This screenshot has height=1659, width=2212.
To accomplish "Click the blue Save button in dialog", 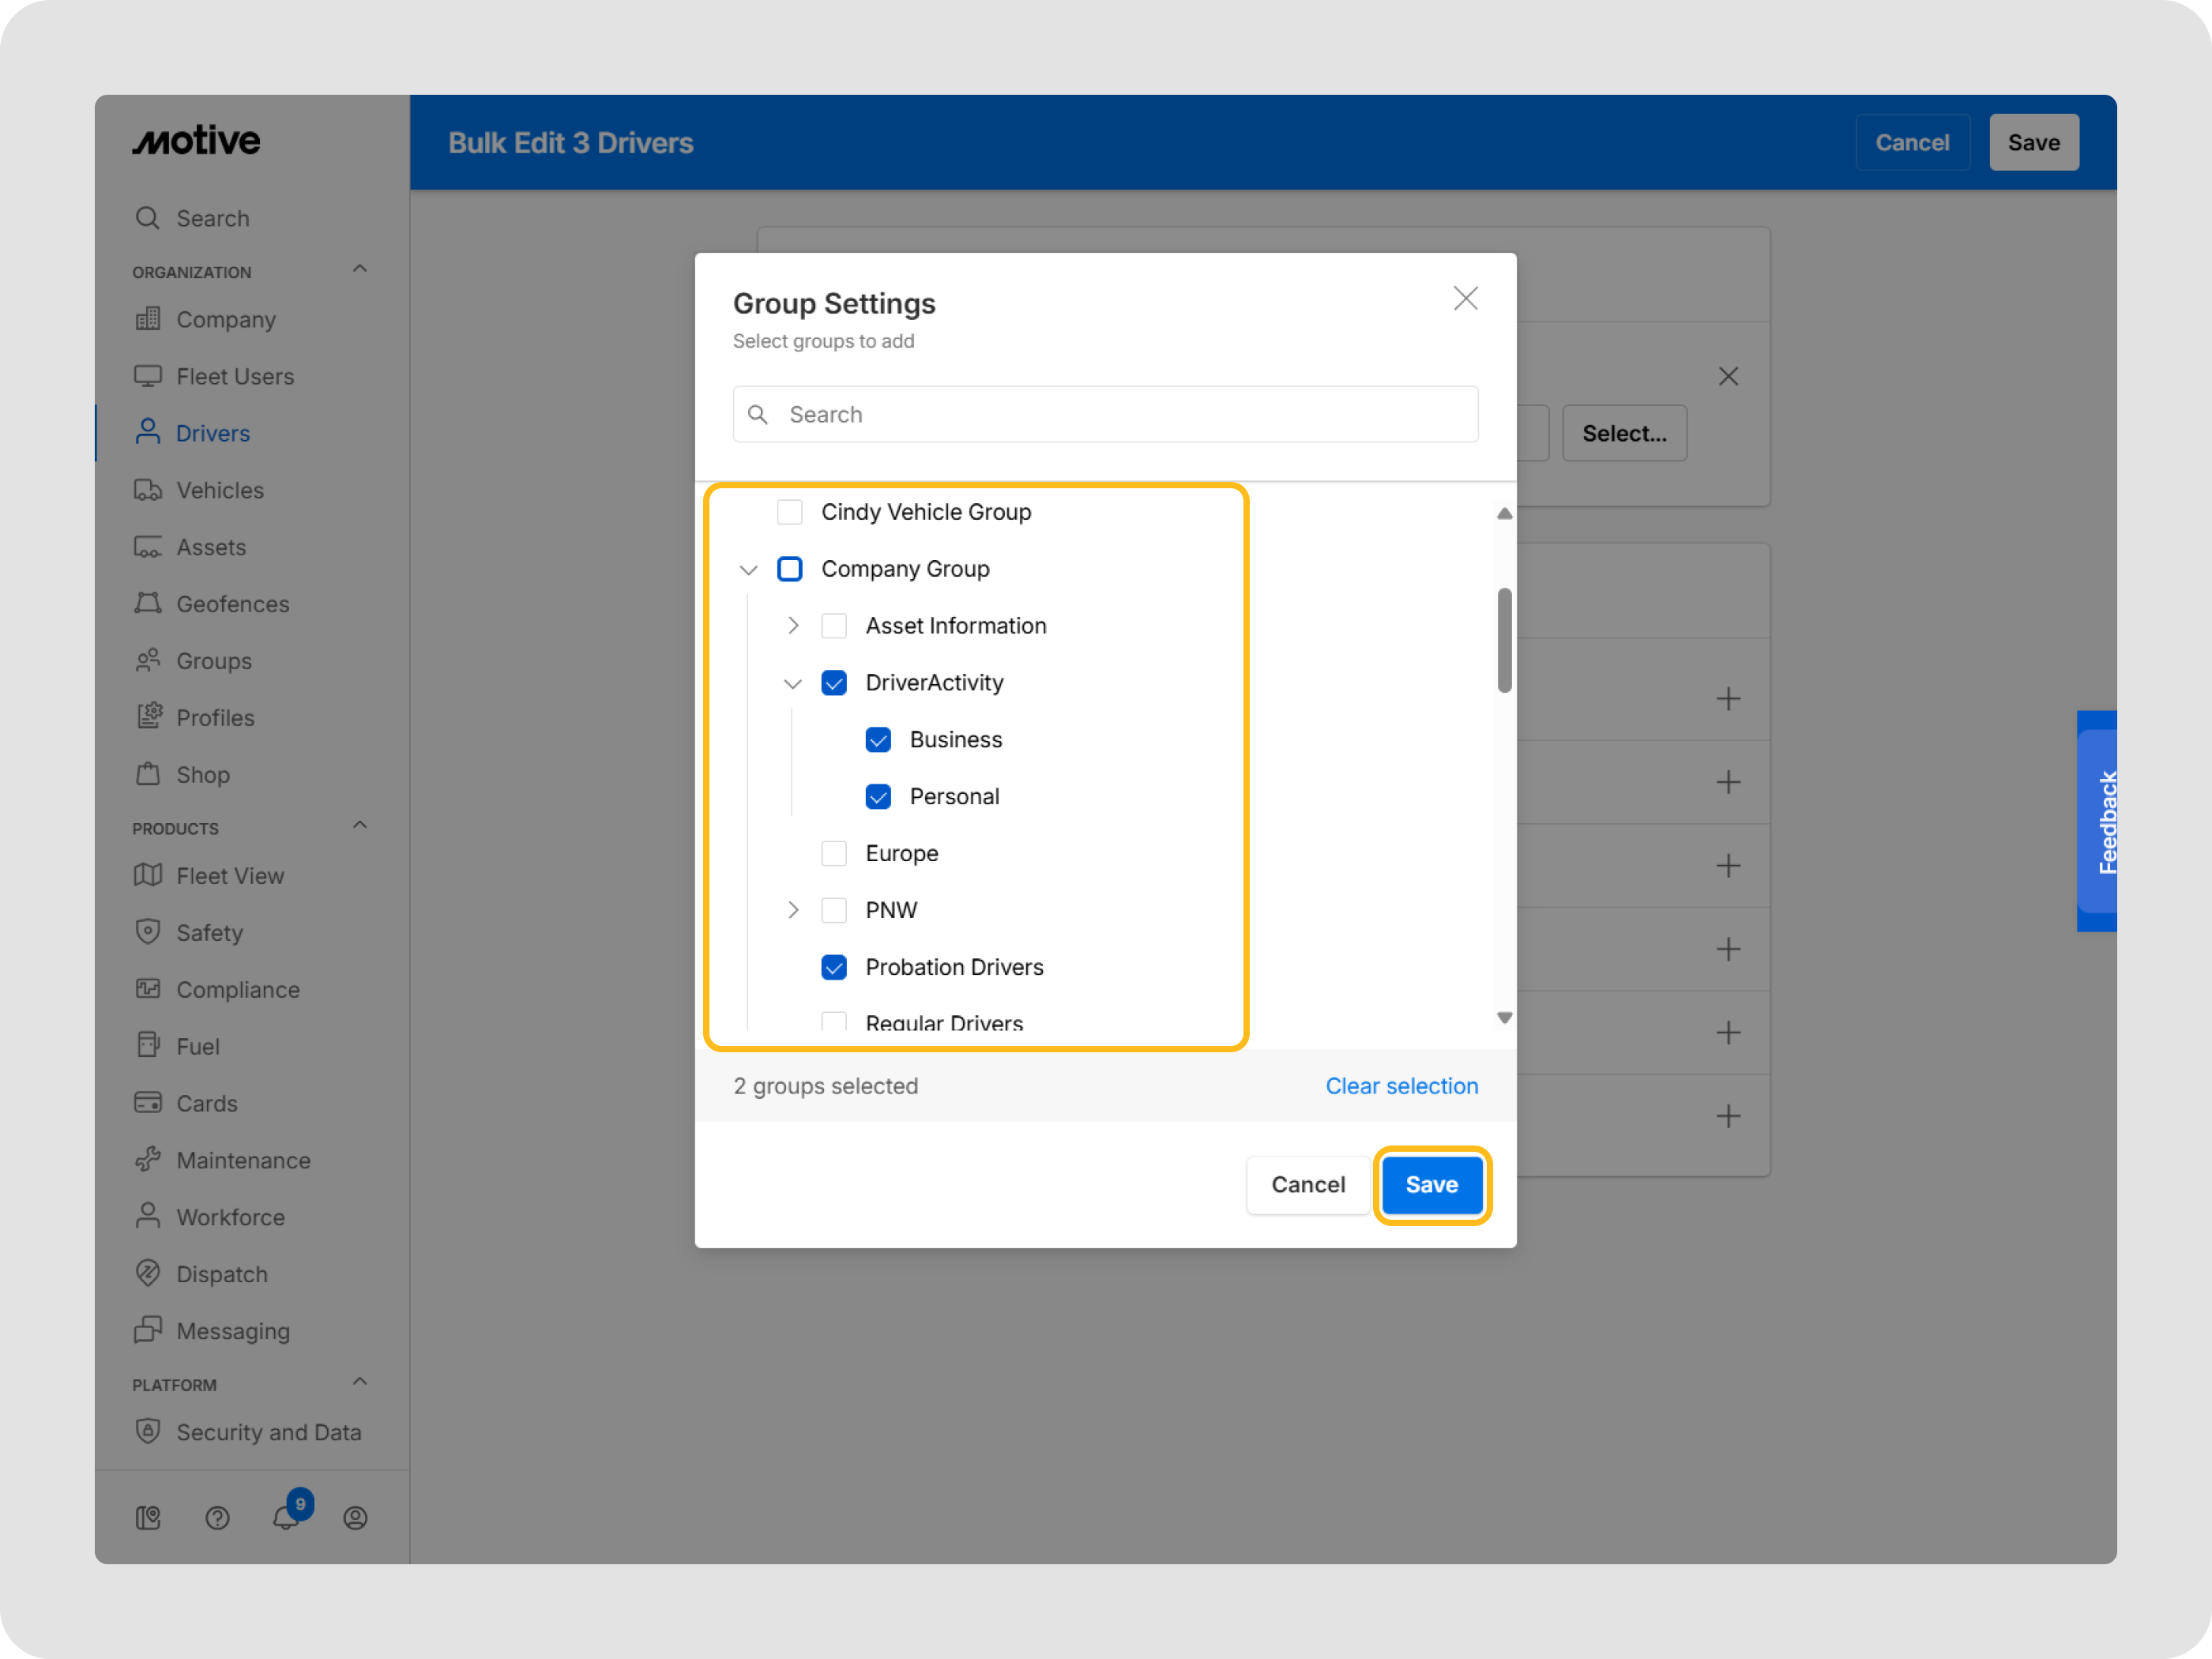I will 1431,1185.
